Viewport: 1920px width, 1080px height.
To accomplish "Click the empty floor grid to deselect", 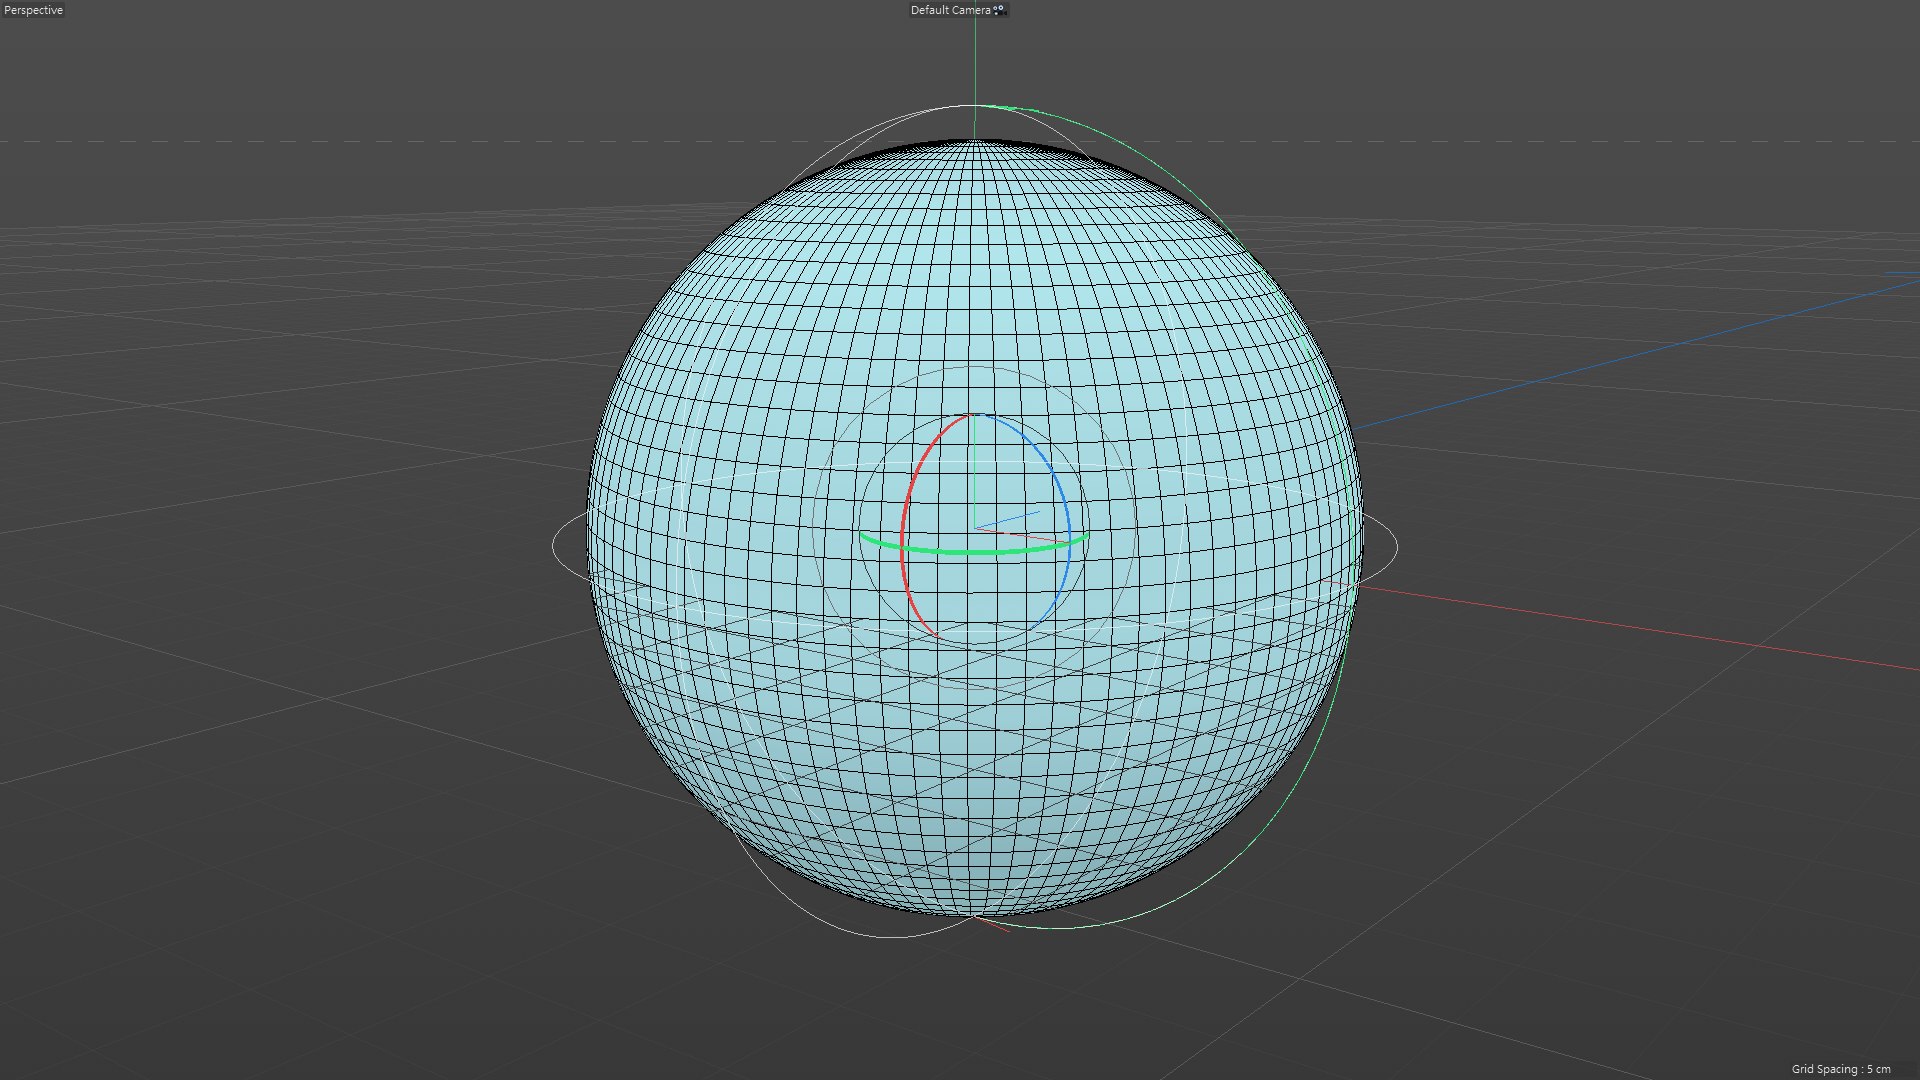I will 300,850.
